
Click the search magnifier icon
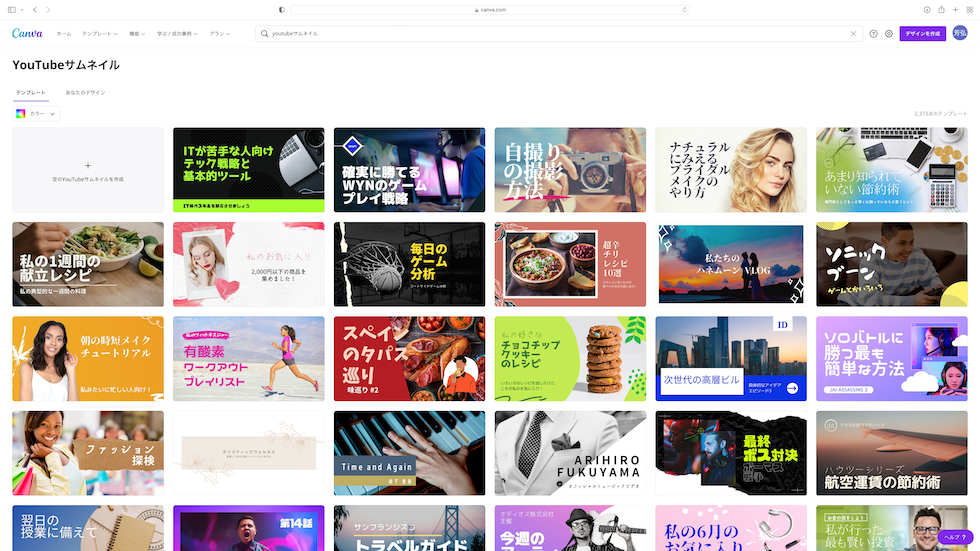pyautogui.click(x=264, y=34)
